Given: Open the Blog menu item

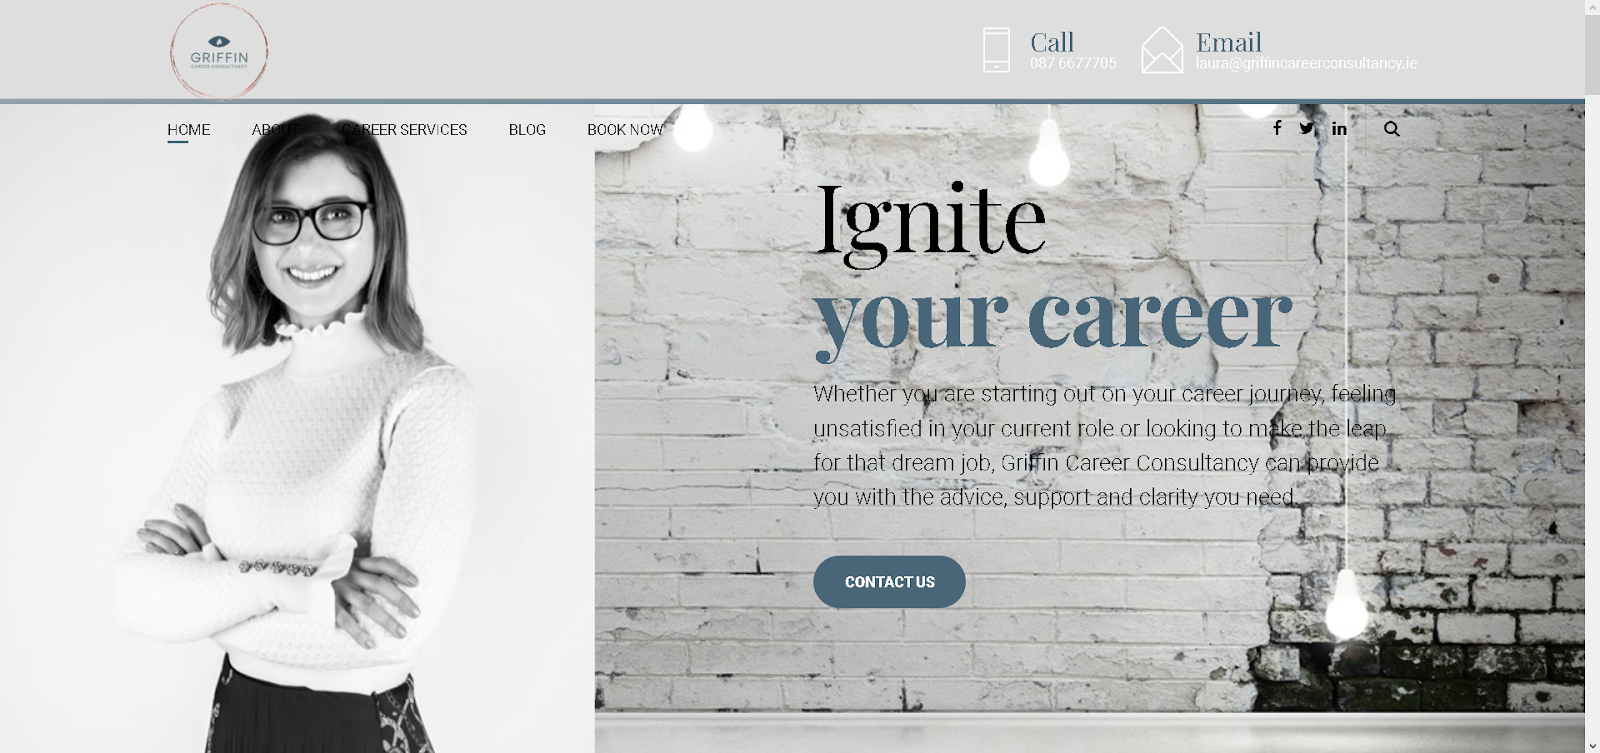Looking at the screenshot, I should coord(527,130).
